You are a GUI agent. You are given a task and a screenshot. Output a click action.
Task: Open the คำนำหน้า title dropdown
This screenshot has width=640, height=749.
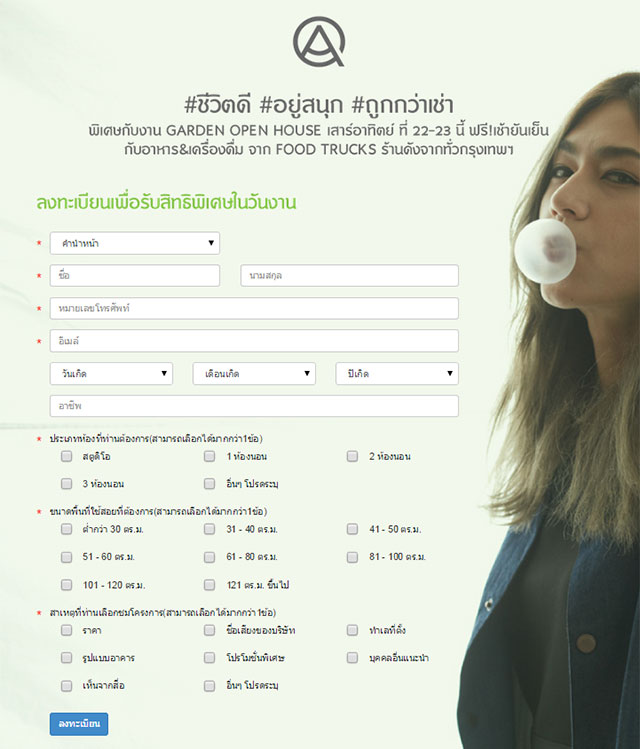click(135, 243)
